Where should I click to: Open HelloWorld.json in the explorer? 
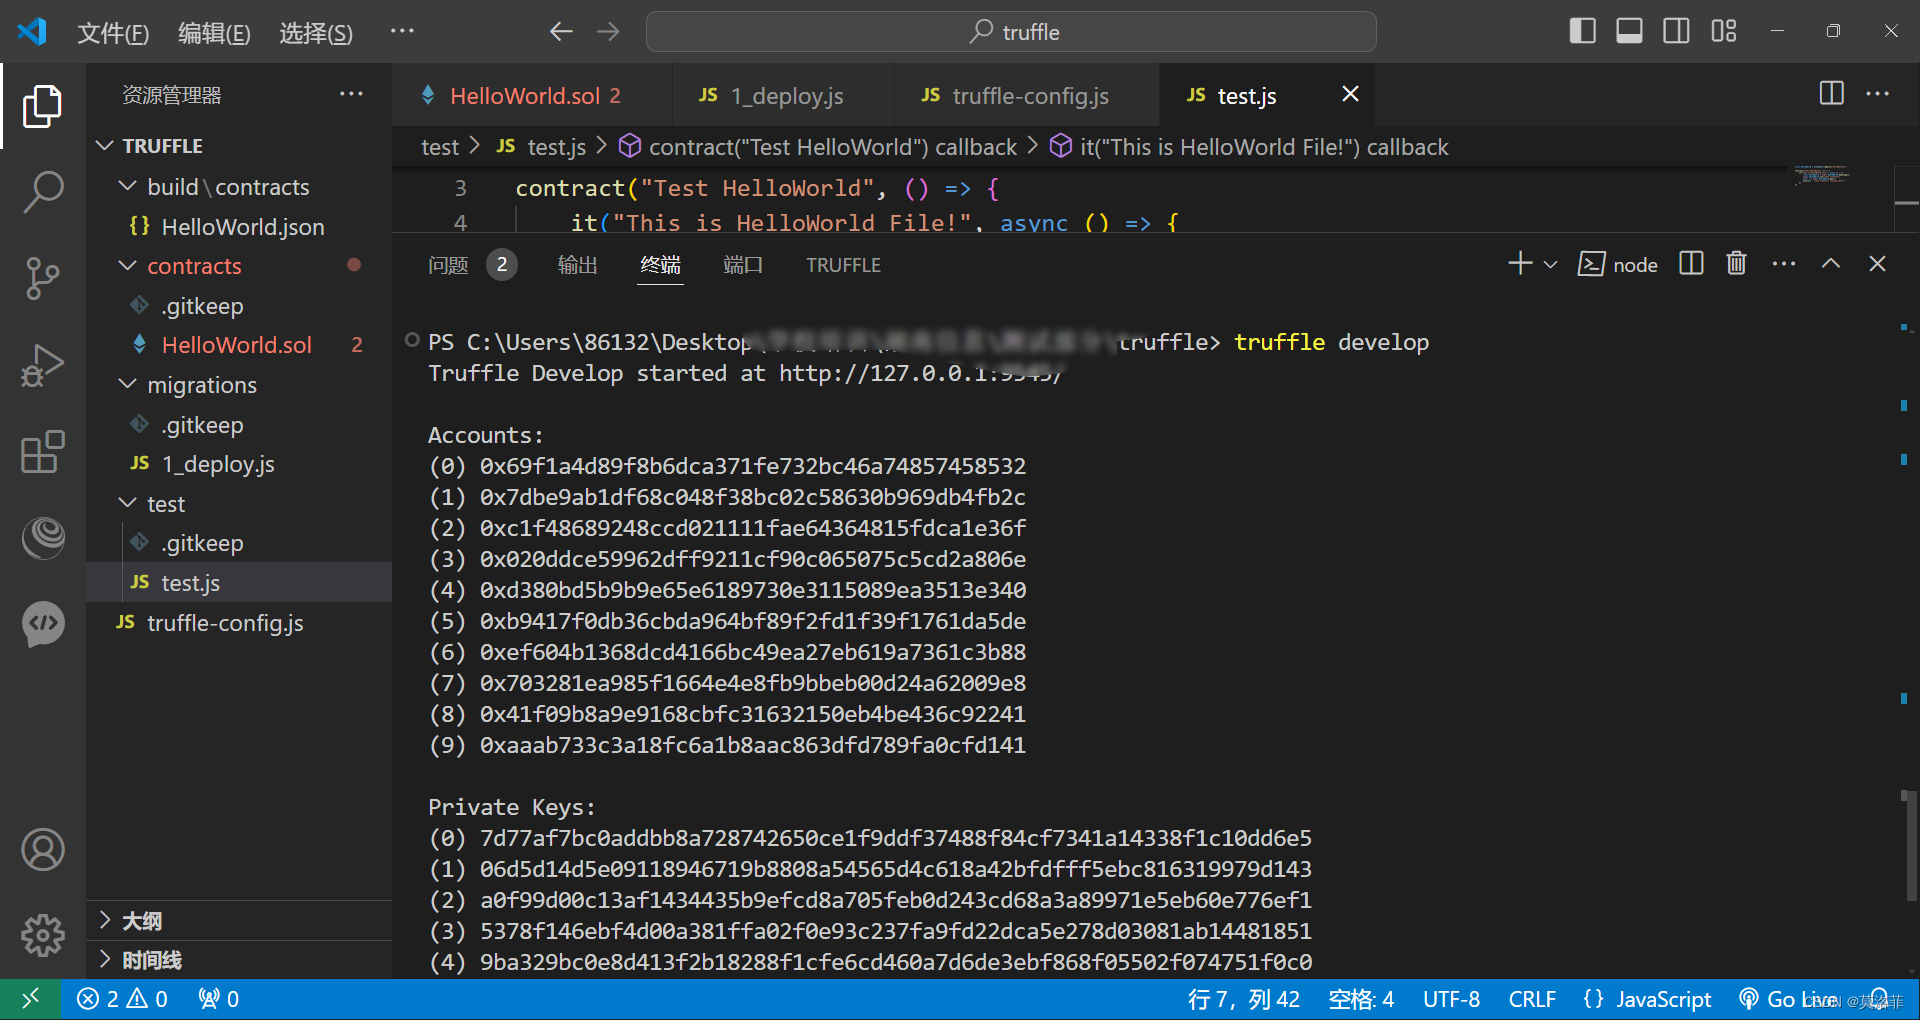click(240, 227)
